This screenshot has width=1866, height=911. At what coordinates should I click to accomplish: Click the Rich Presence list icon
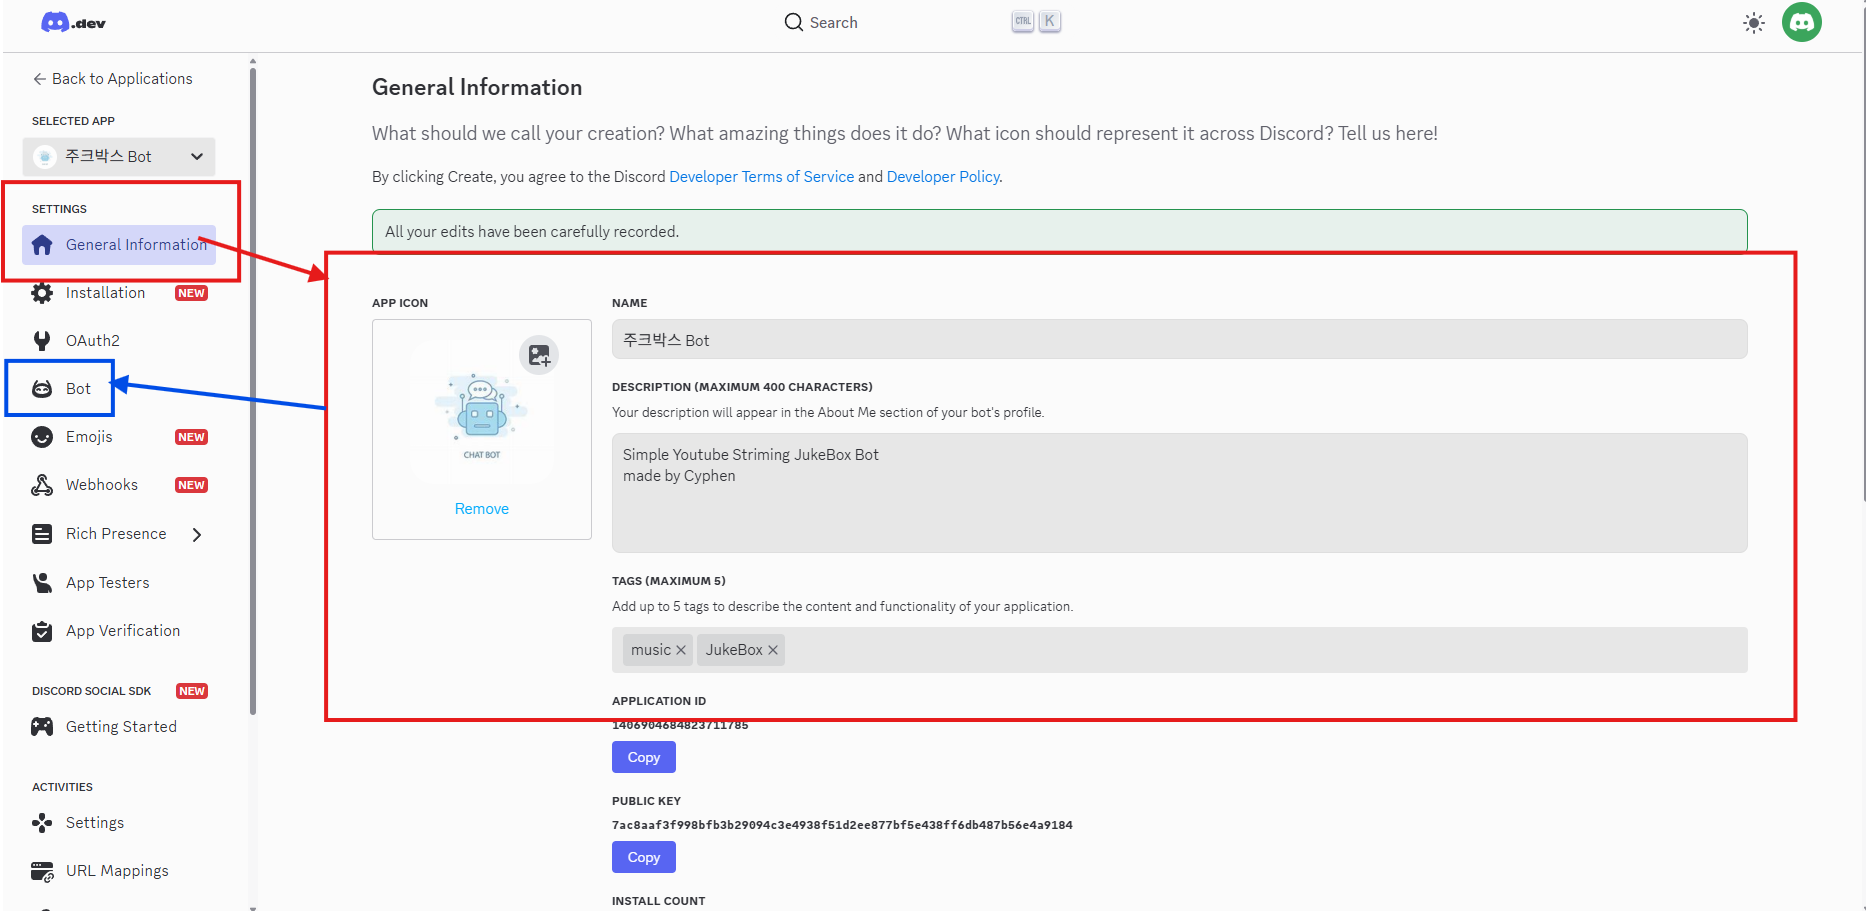pos(42,534)
